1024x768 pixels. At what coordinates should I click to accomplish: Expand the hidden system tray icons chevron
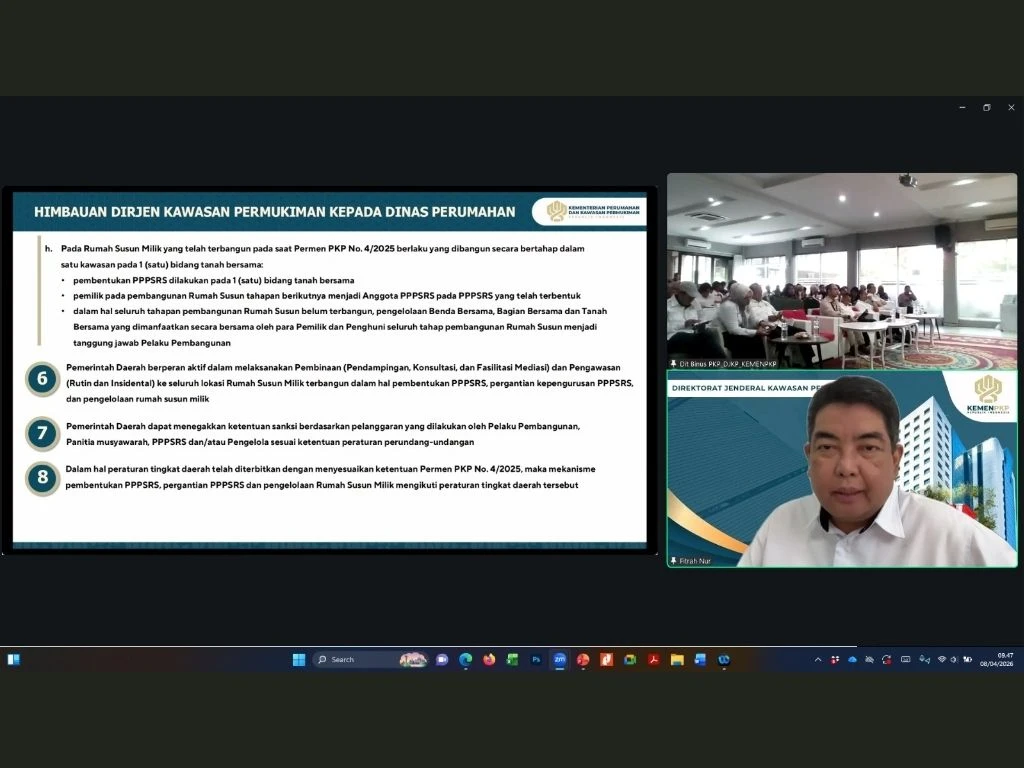(x=818, y=660)
